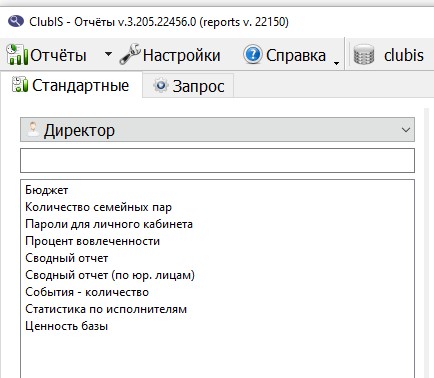Select Процент вовлеченности report
The width and height of the screenshot is (434, 378).
[x=92, y=241]
